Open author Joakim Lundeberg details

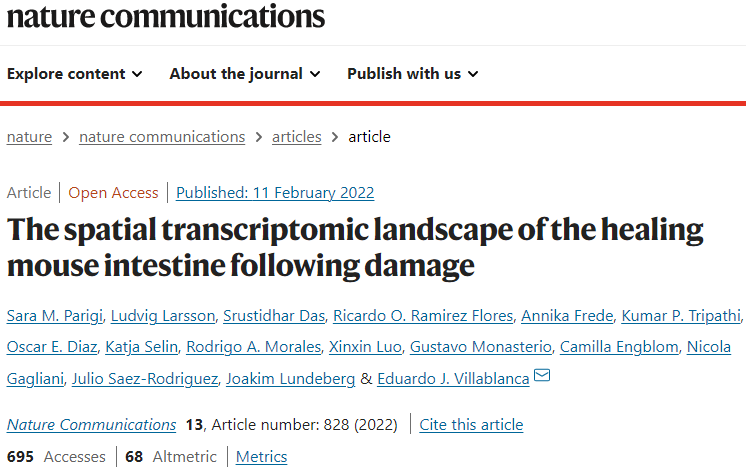point(290,379)
